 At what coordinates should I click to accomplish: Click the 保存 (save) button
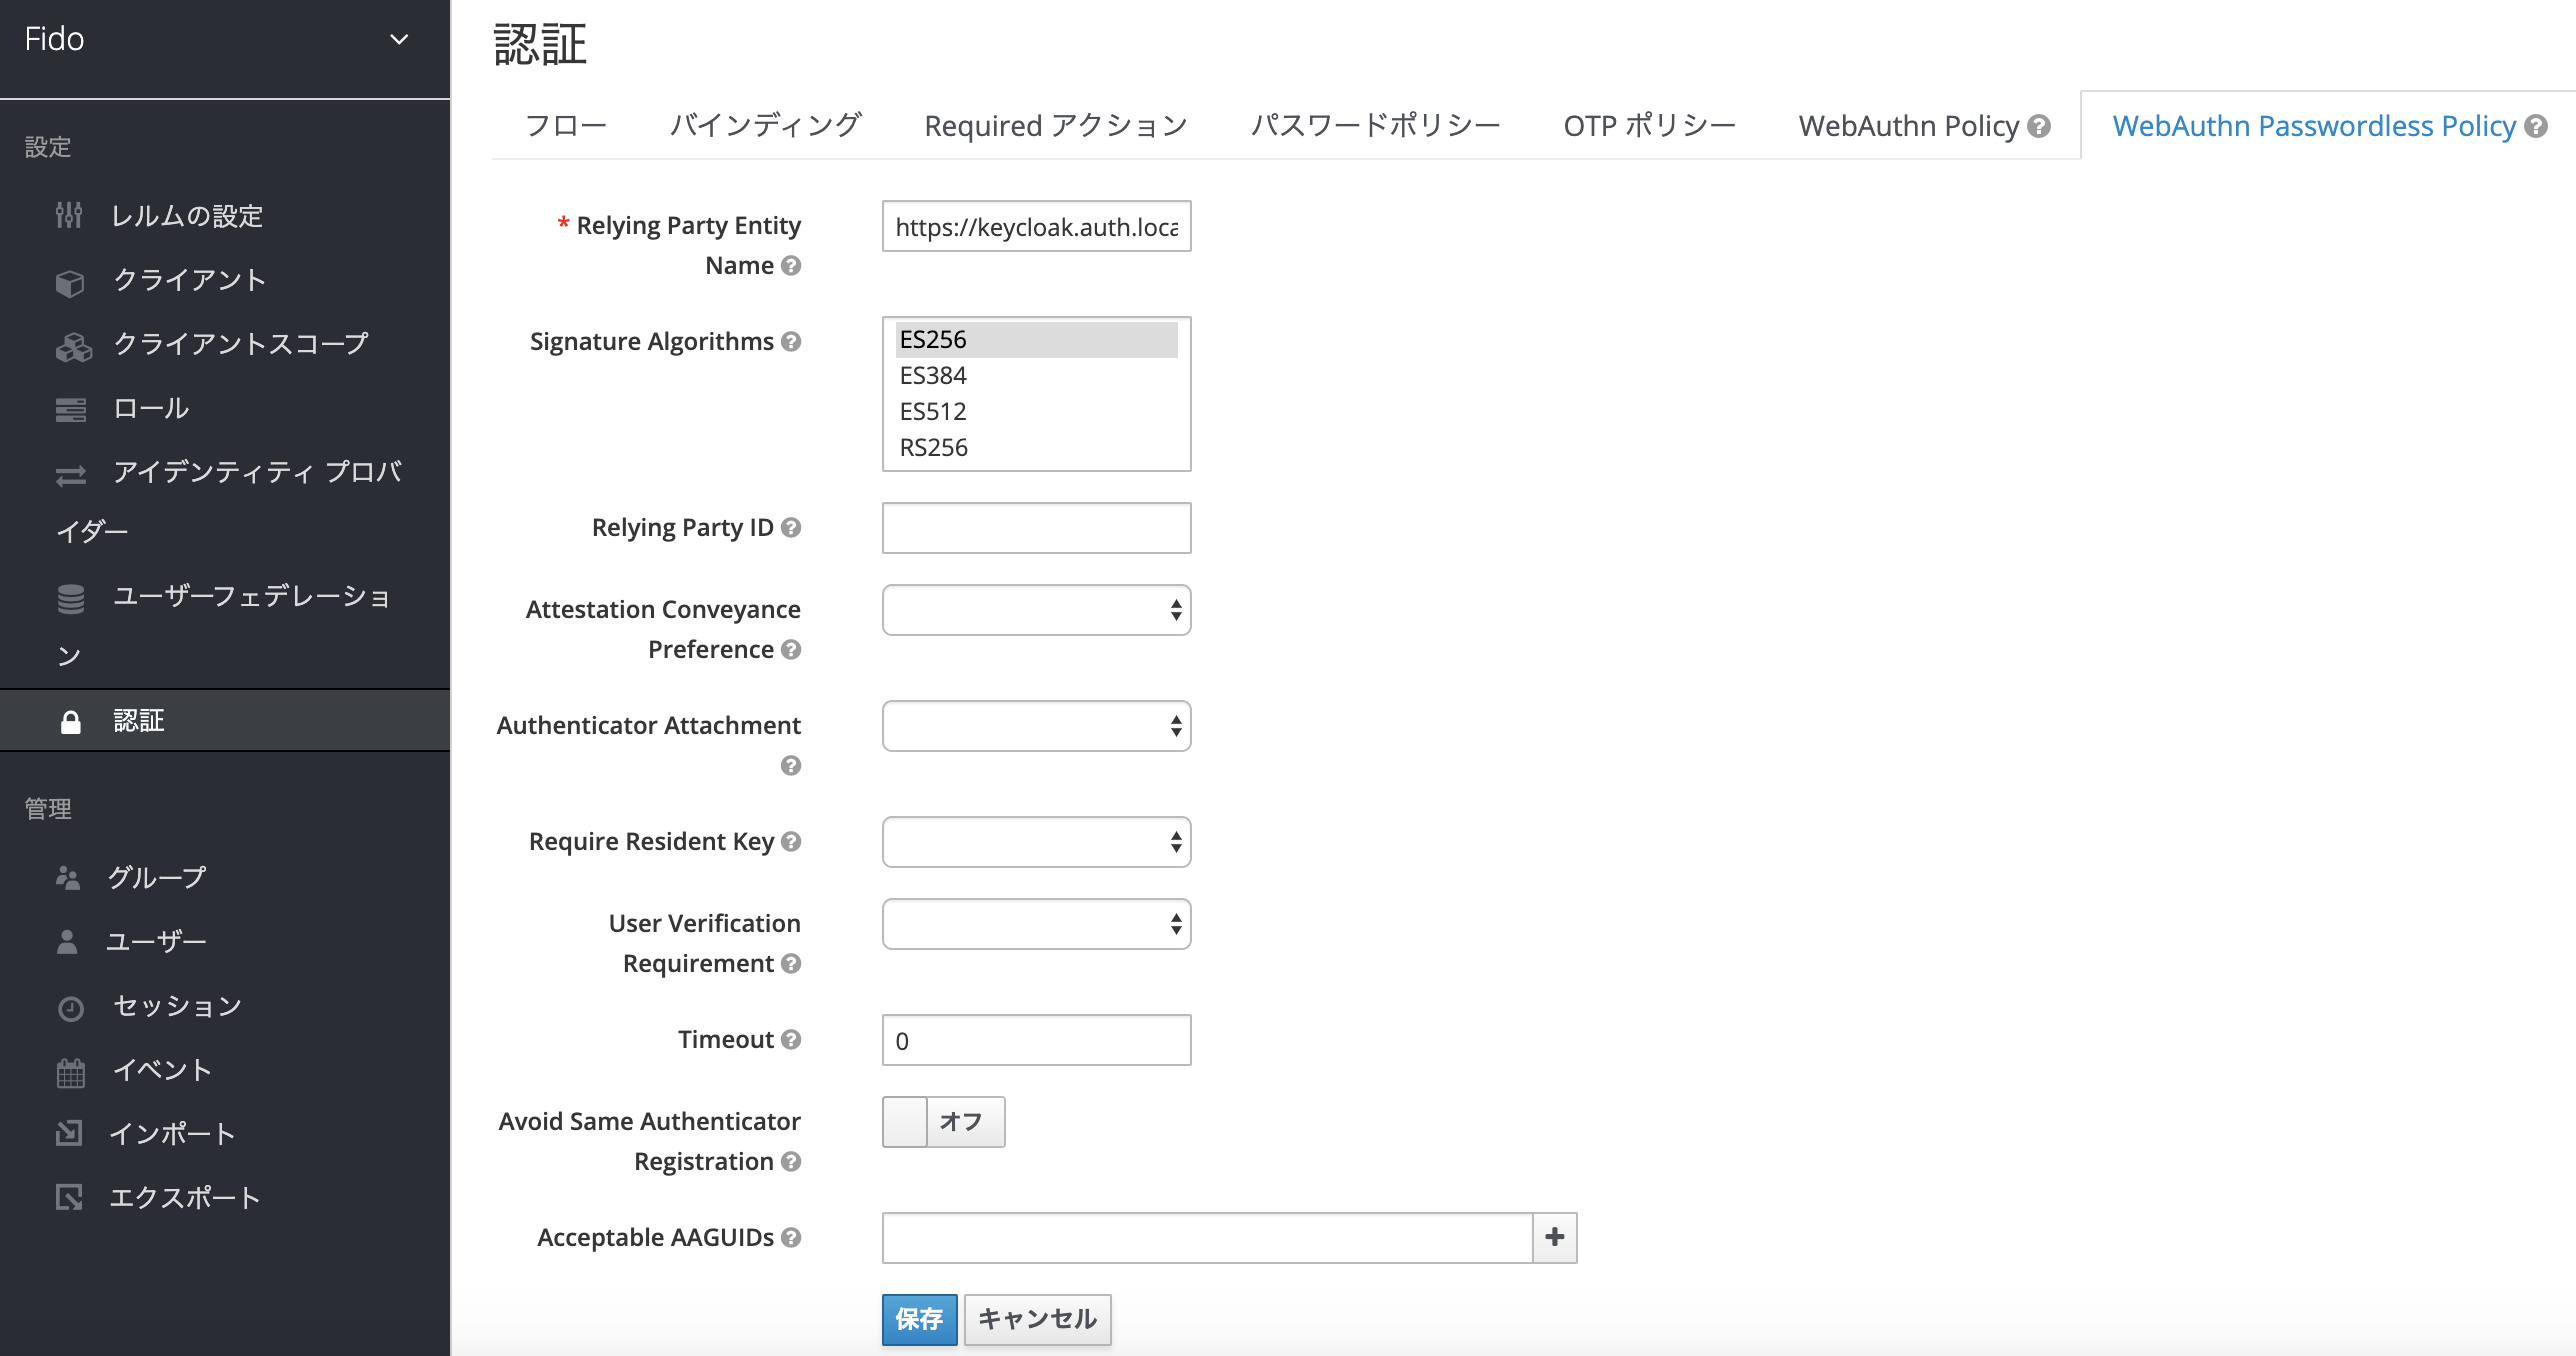click(x=919, y=1319)
